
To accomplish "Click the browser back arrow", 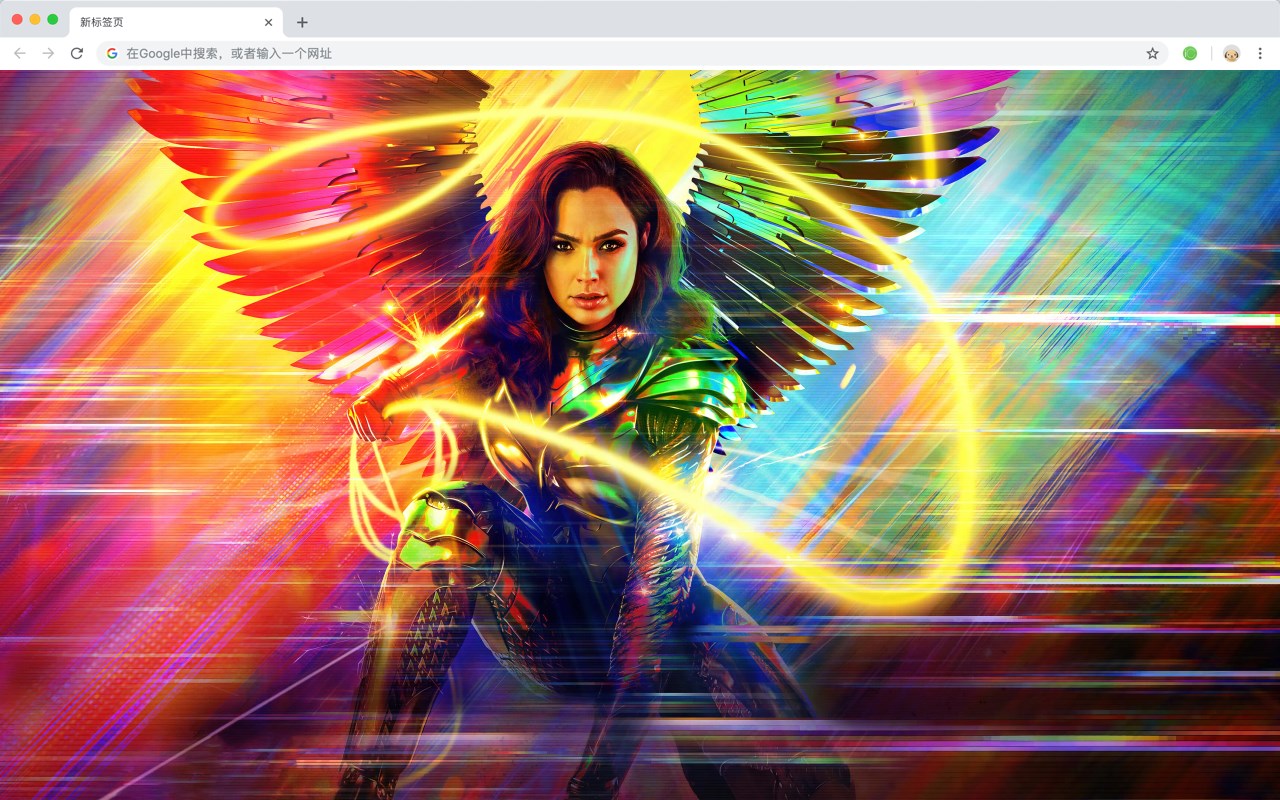I will click(20, 53).
